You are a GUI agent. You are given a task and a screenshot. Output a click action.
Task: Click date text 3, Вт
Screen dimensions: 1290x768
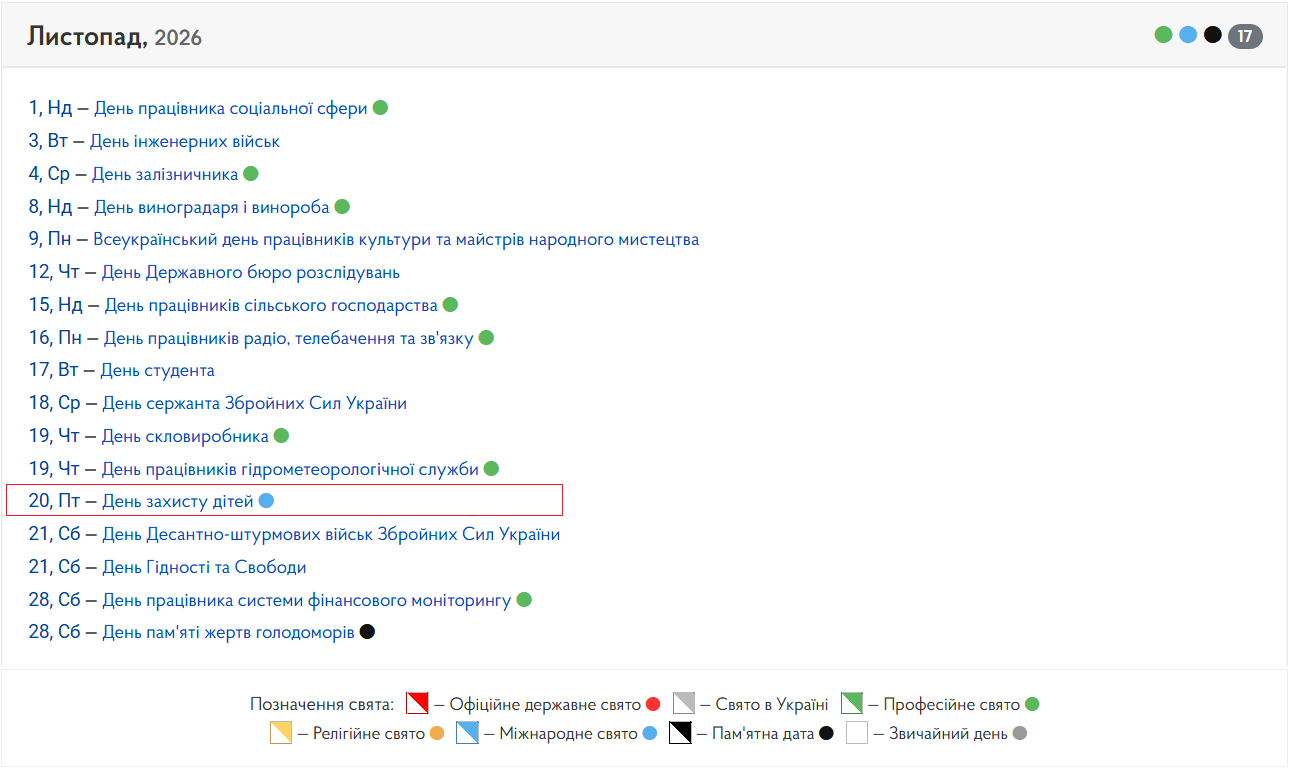click(48, 141)
